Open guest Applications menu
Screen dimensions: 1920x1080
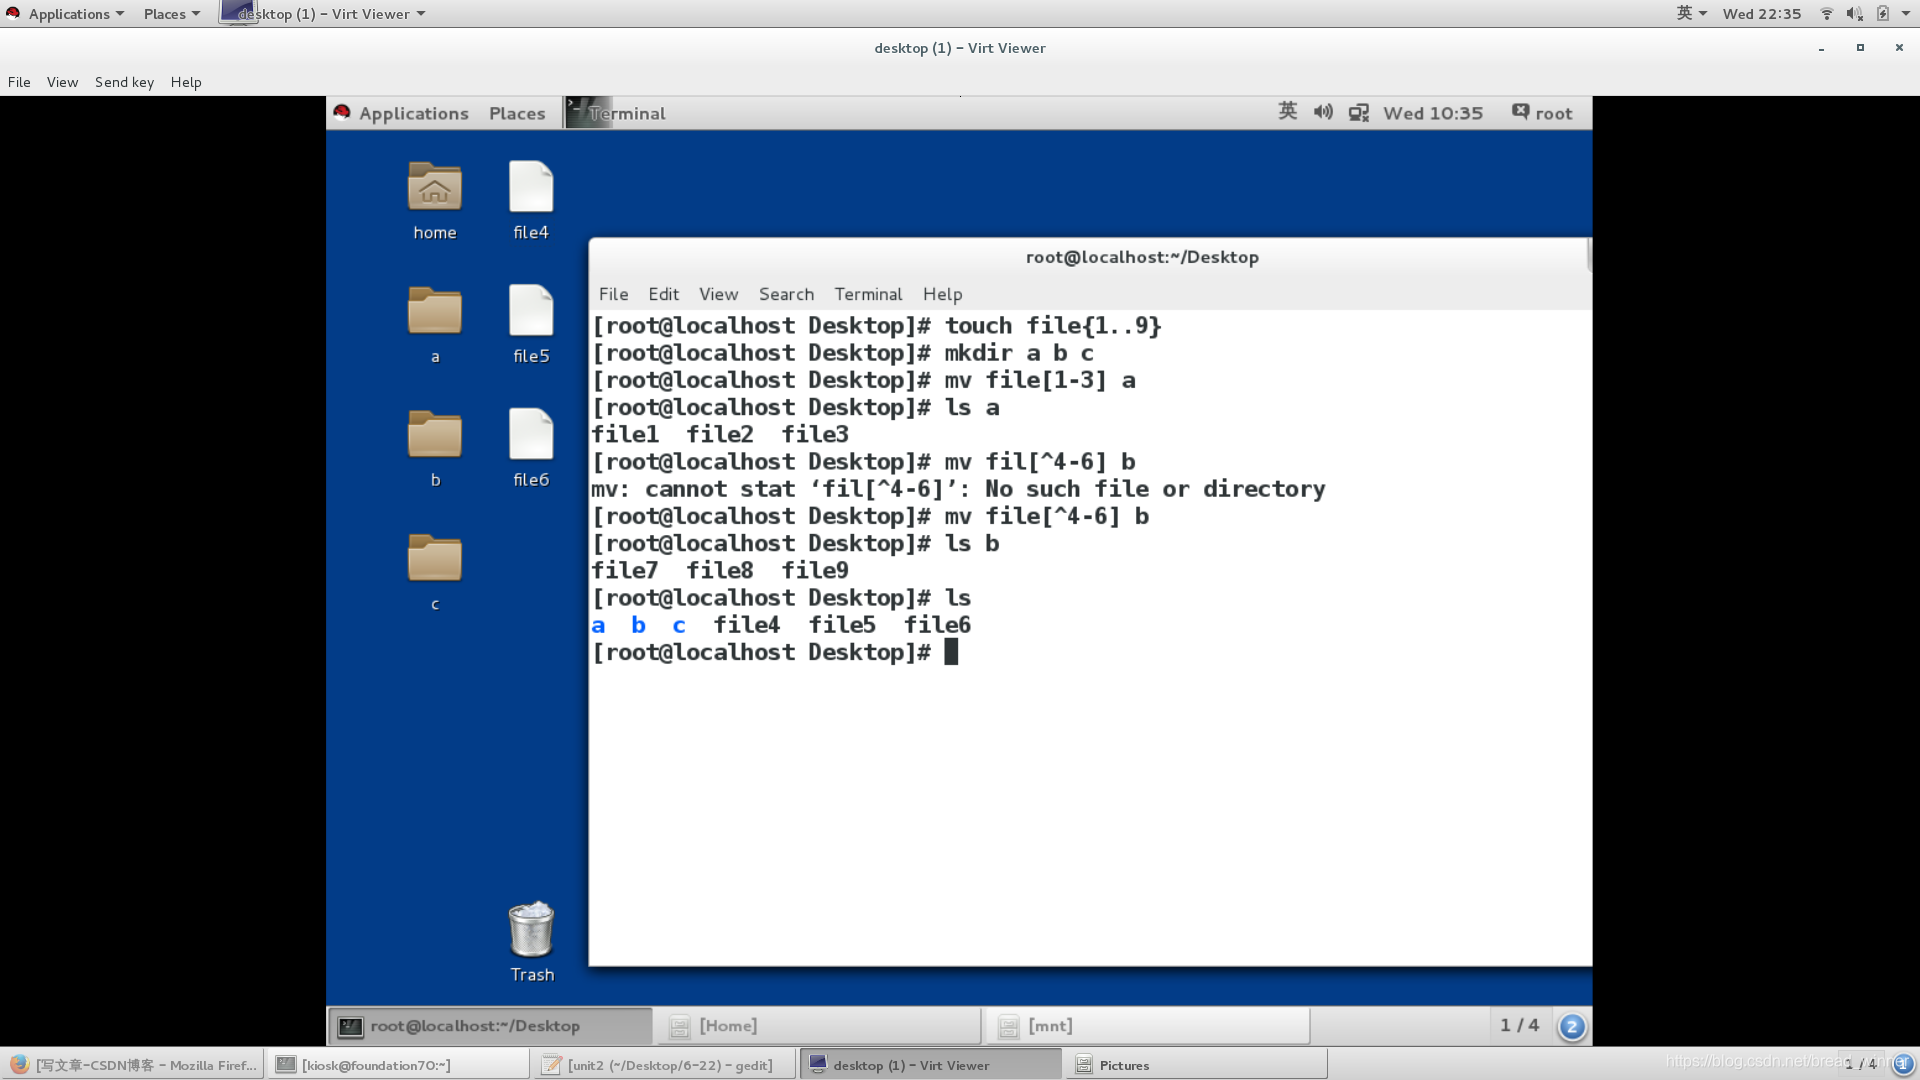(413, 113)
